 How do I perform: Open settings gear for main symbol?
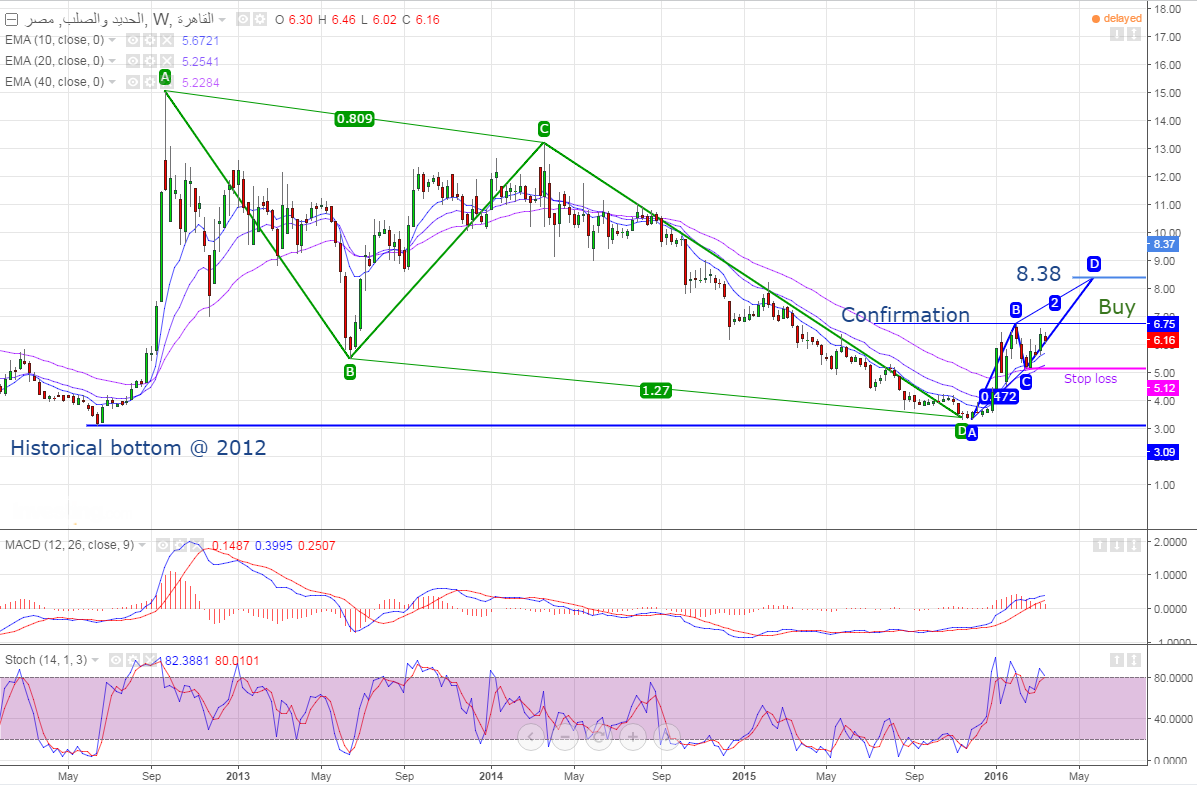260,19
